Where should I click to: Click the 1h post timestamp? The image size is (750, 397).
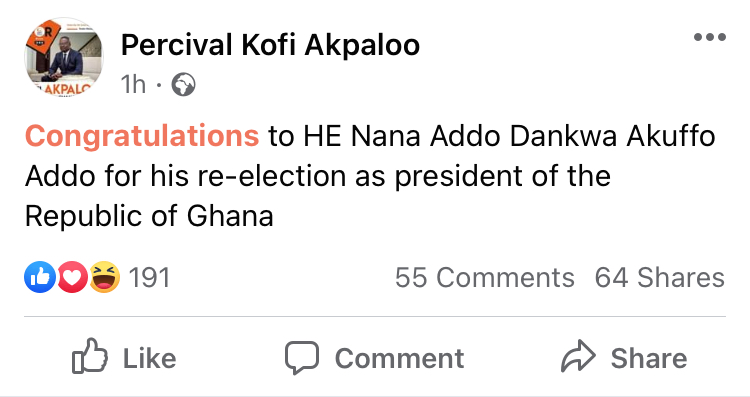point(133,85)
